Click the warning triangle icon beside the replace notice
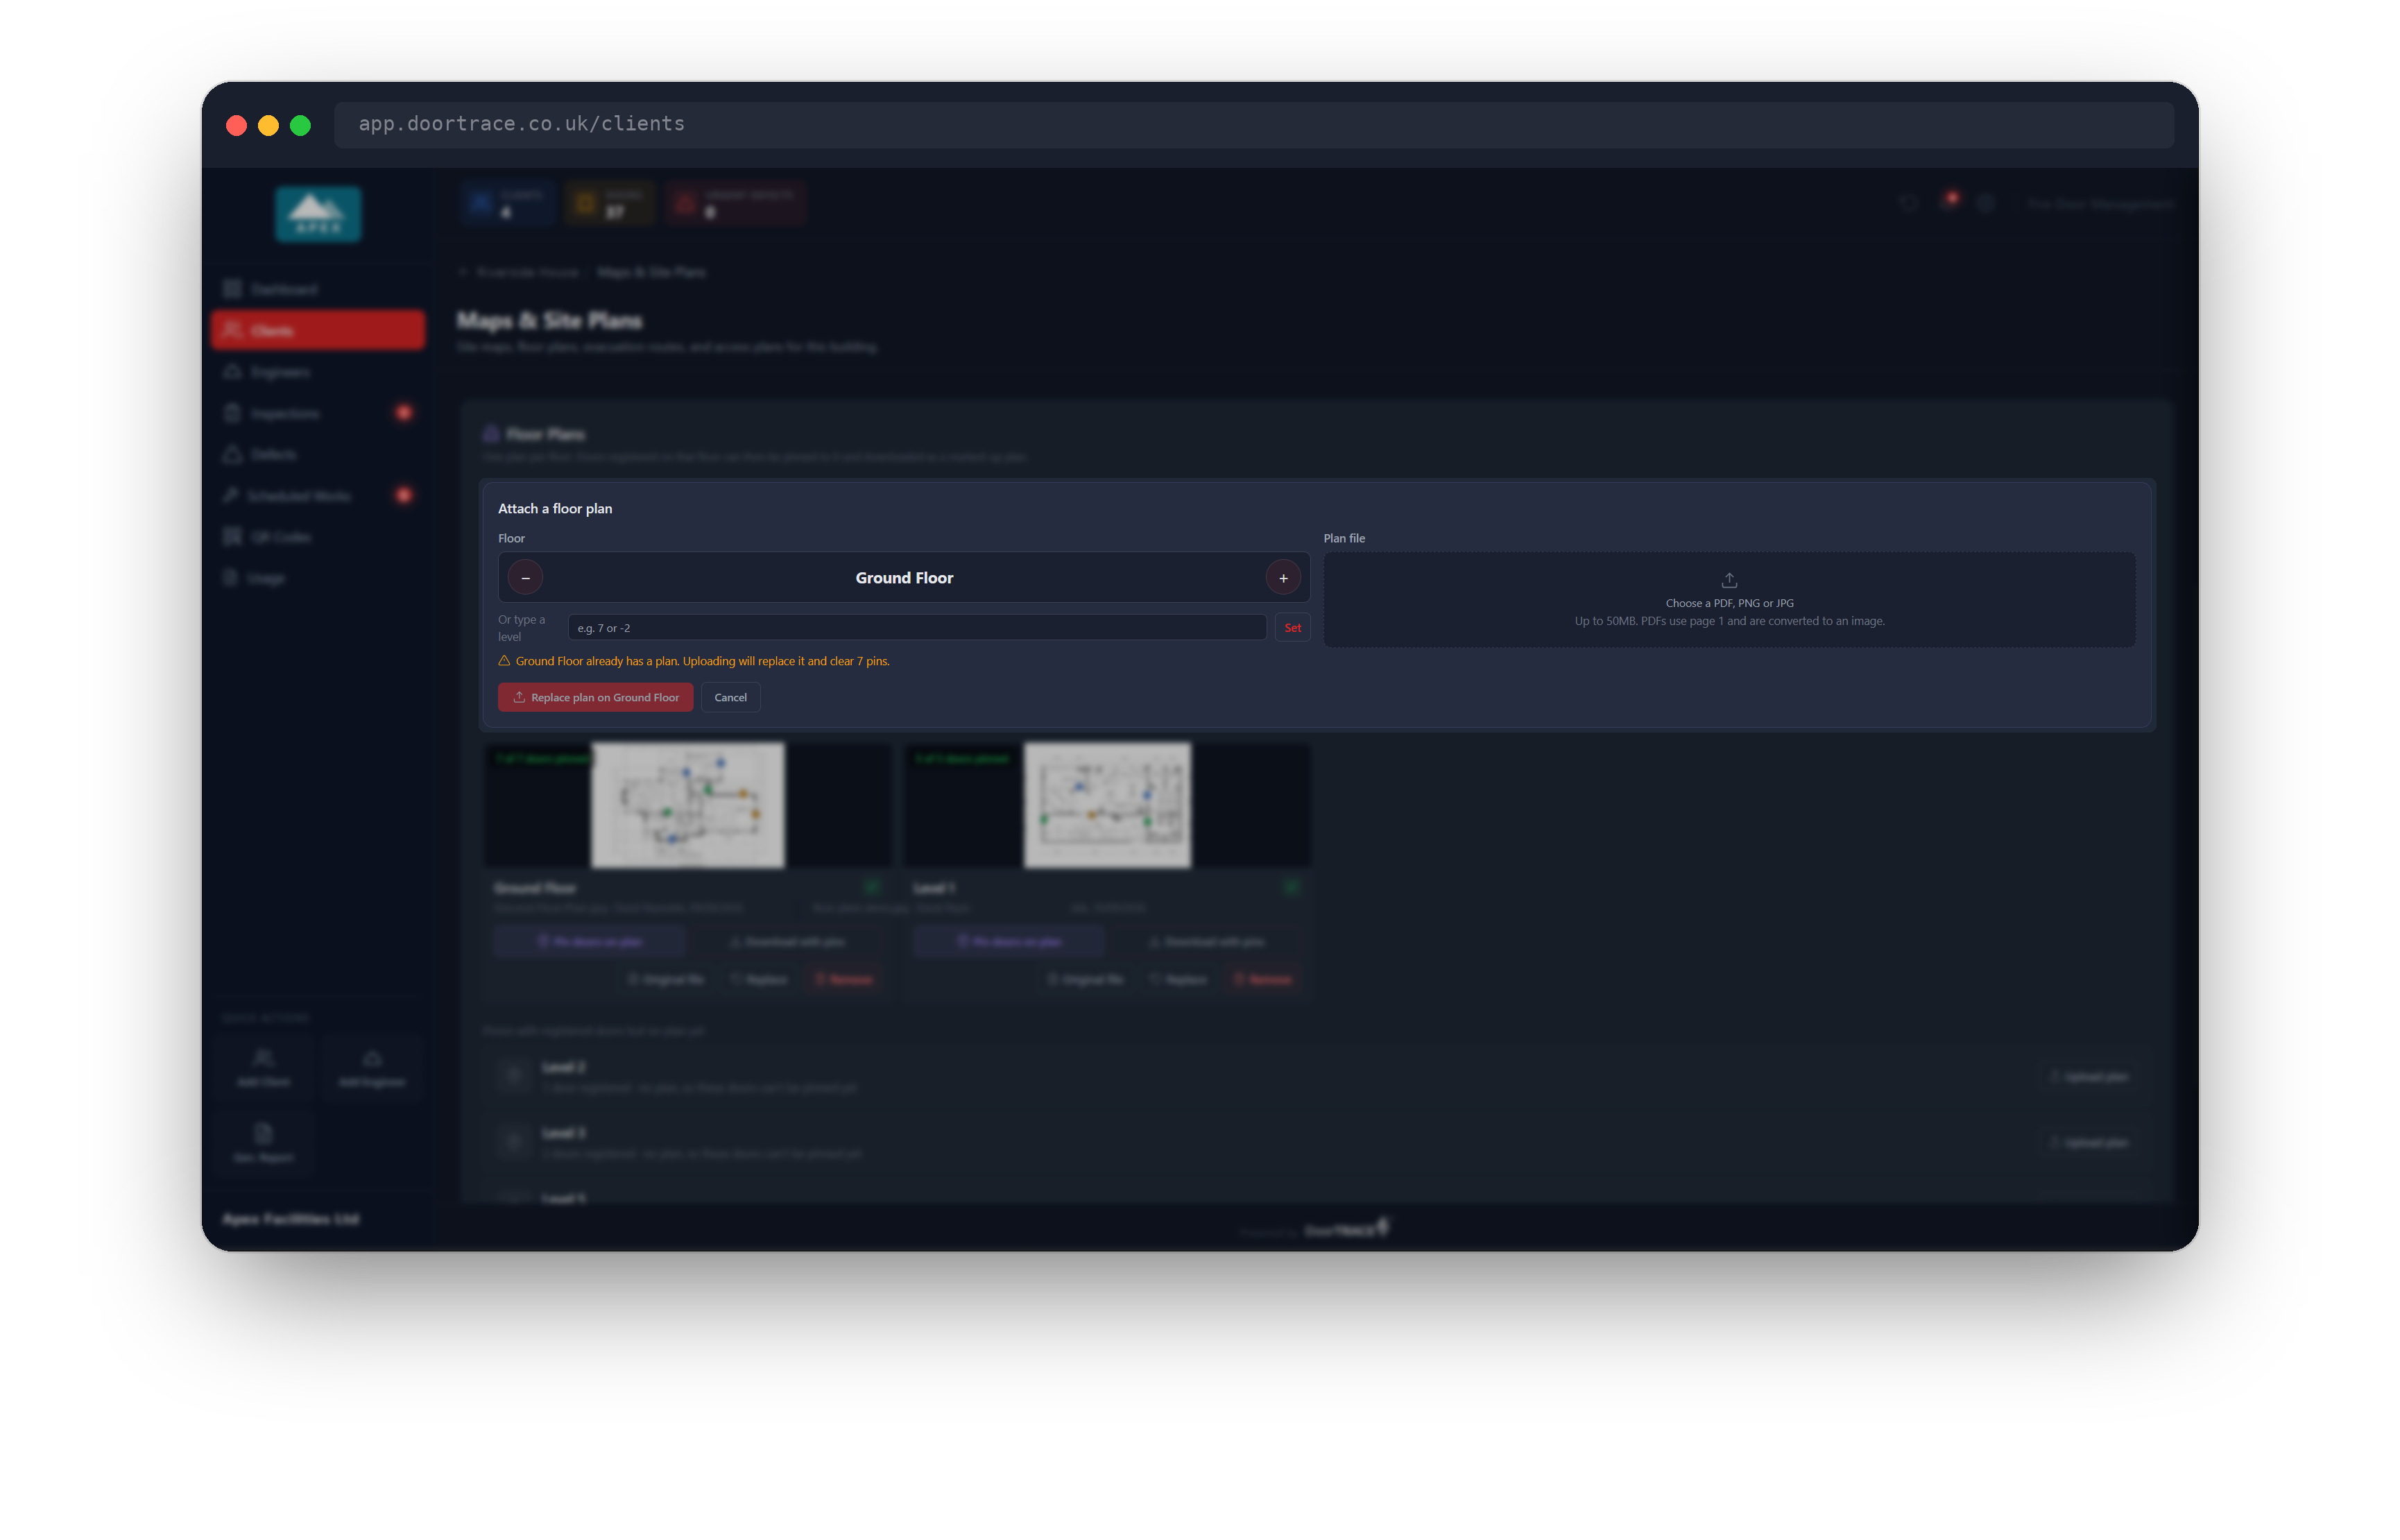The height and width of the screenshot is (1540, 2400). point(504,661)
